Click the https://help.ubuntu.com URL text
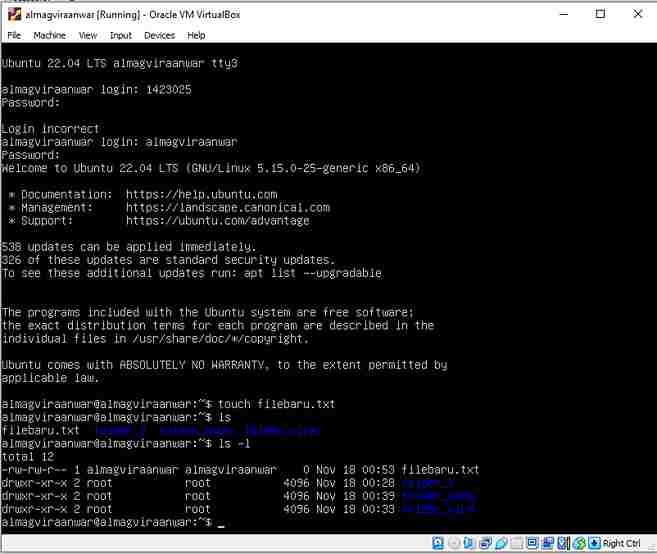This screenshot has height=554, width=657. coord(202,194)
